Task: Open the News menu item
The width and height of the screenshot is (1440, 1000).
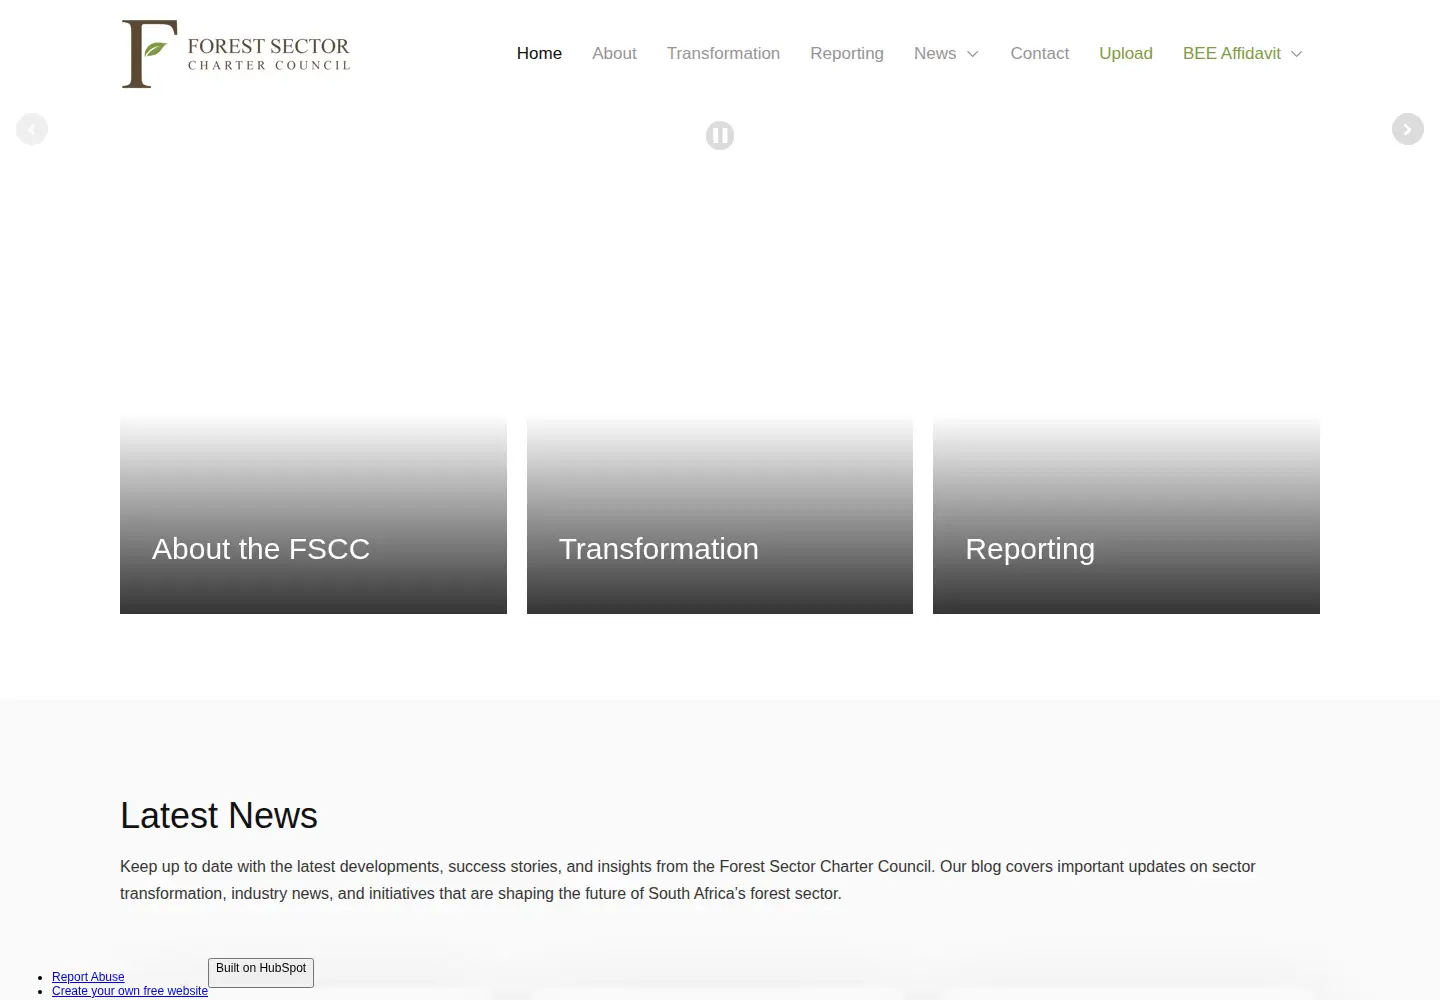Action: click(x=935, y=54)
